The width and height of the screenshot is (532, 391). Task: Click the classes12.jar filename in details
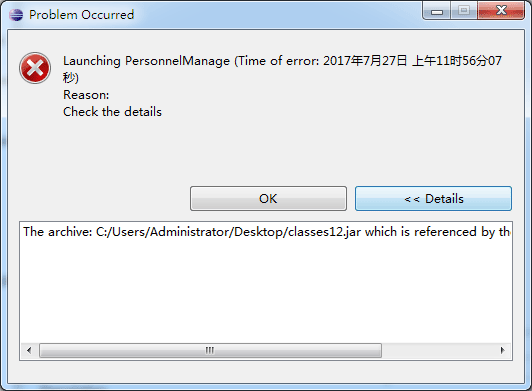tap(324, 232)
